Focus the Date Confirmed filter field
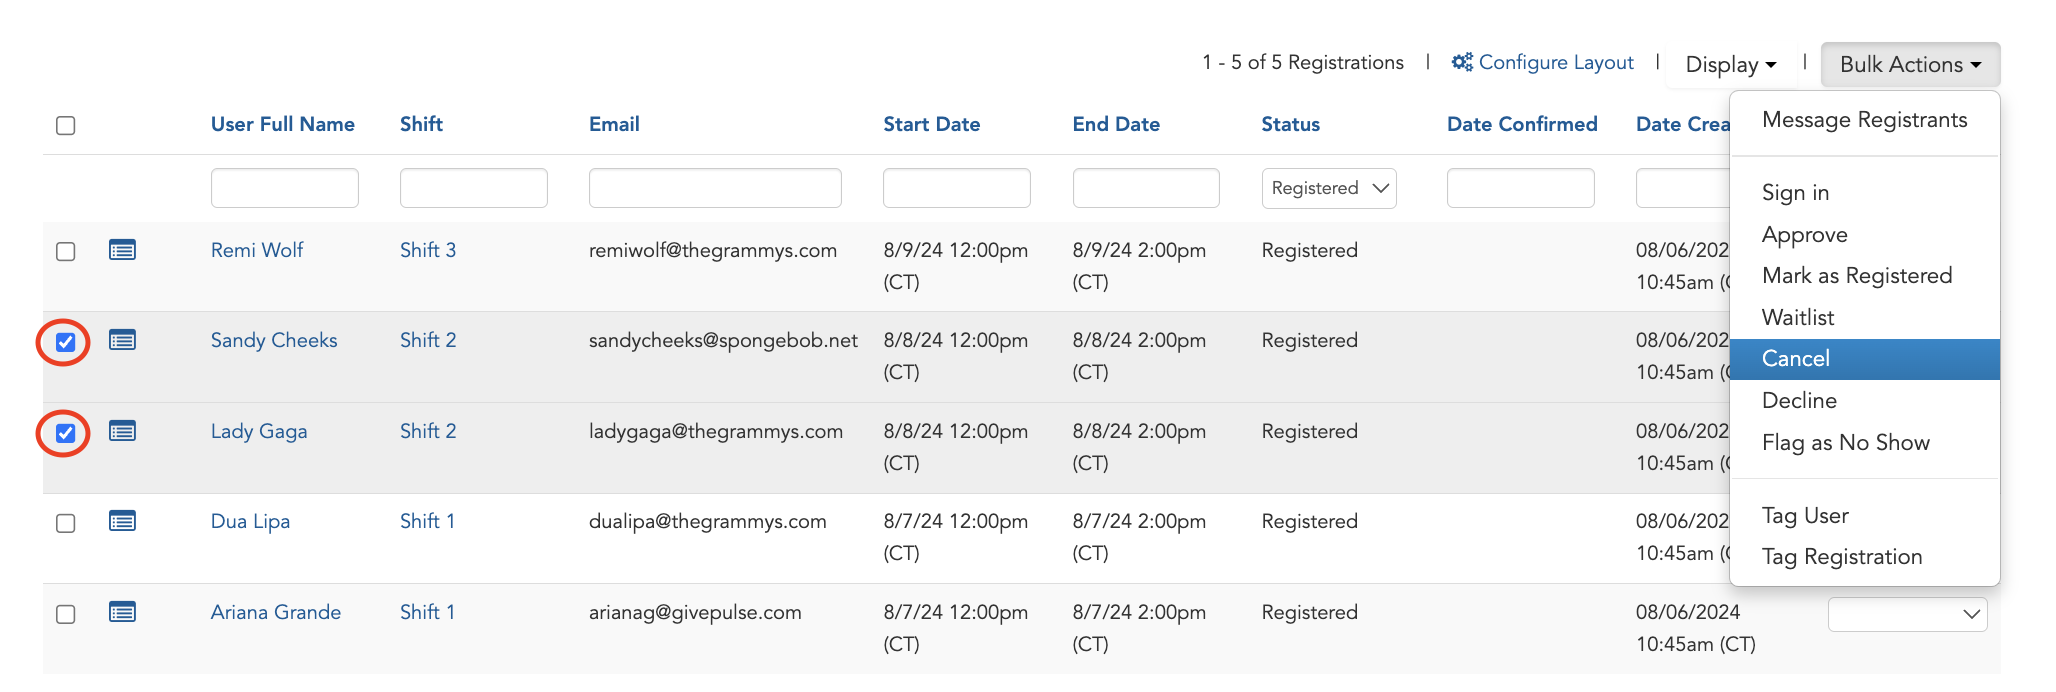The image size is (2056, 692). (x=1521, y=188)
